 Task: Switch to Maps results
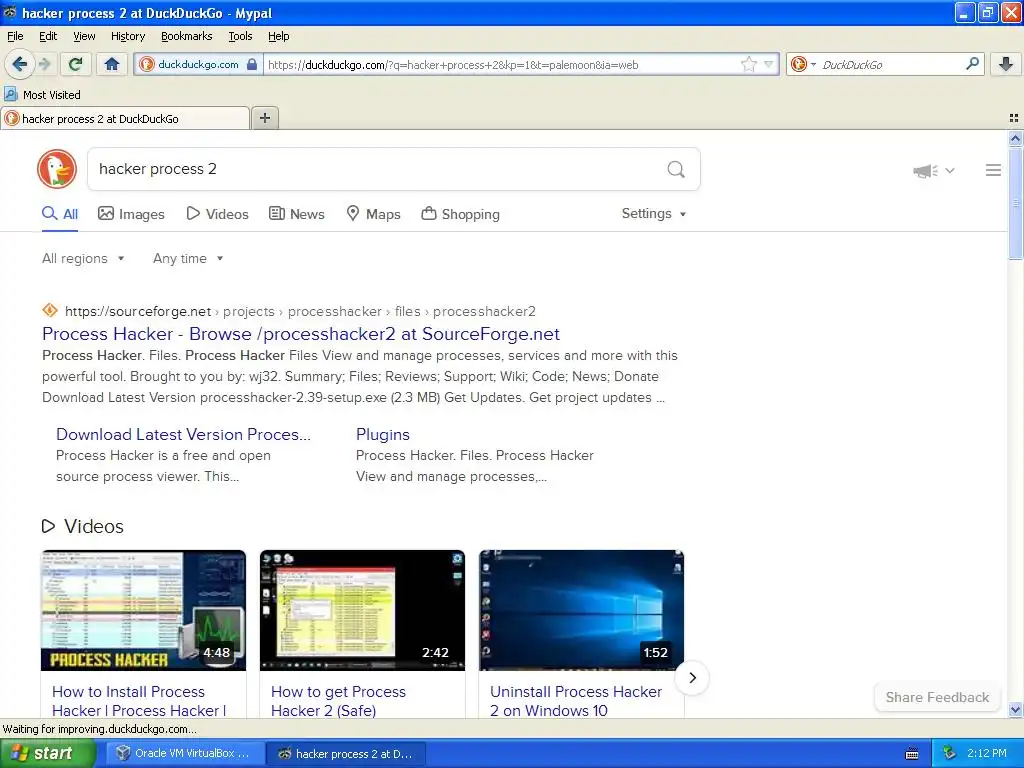click(373, 214)
